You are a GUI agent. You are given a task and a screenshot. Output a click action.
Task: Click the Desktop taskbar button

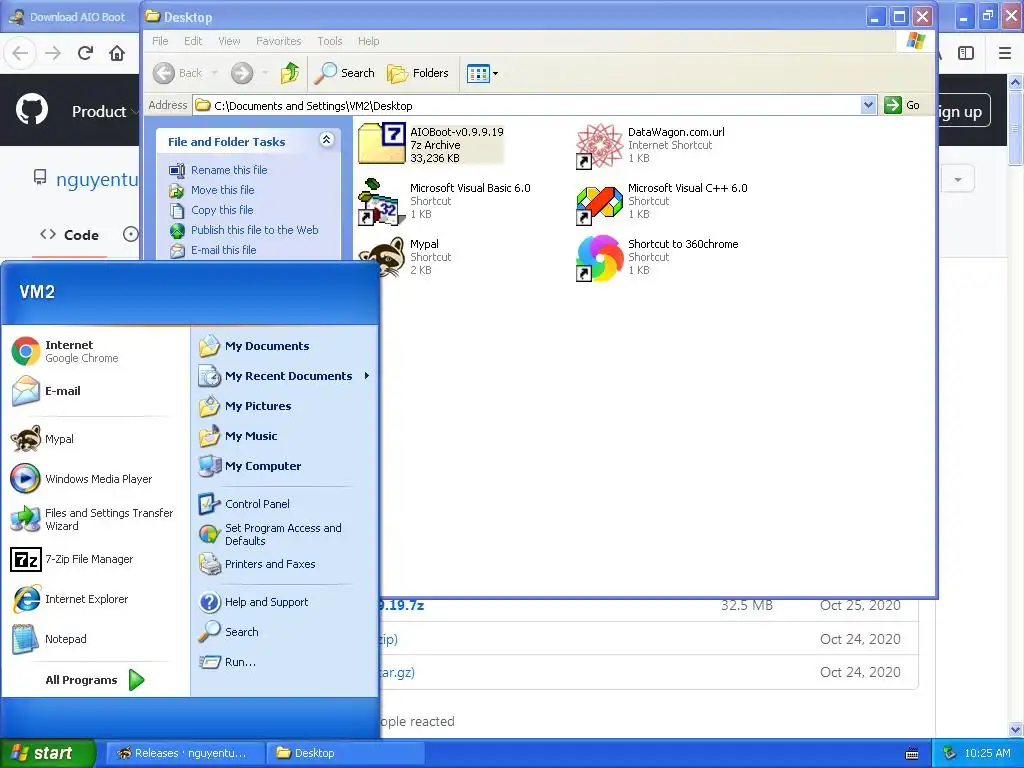(x=346, y=753)
